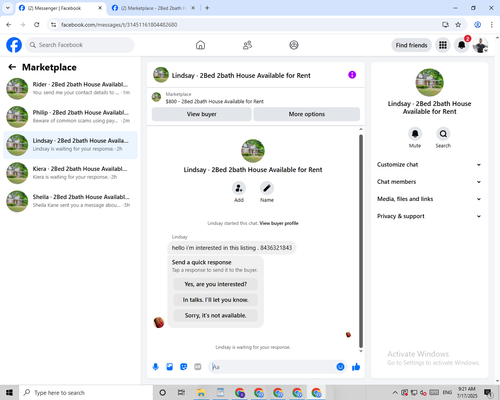Click the back arrow beside Marketplace
This screenshot has height=400, width=500.
tap(12, 67)
